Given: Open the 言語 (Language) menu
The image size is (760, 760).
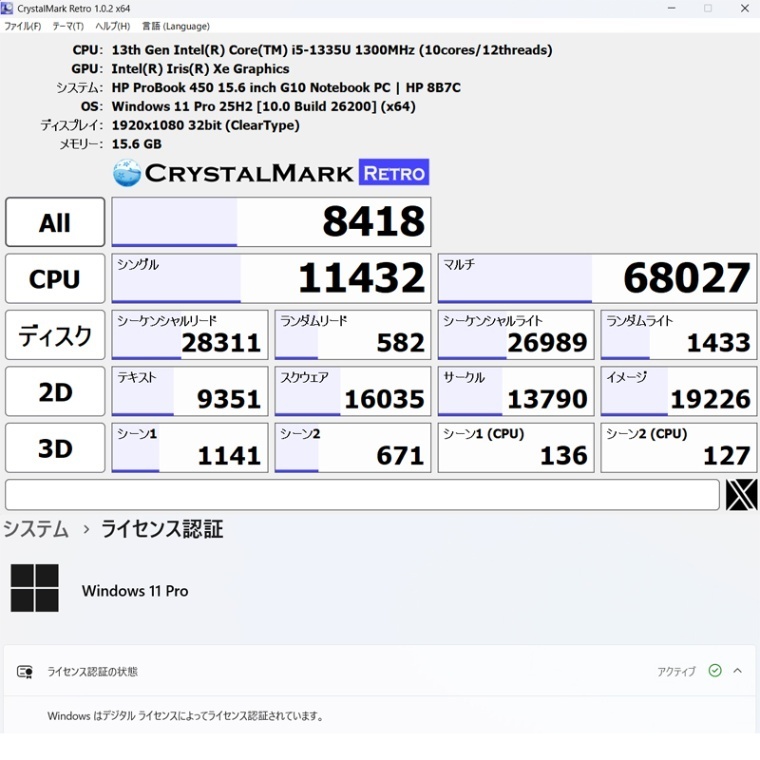Looking at the screenshot, I should click(x=175, y=26).
